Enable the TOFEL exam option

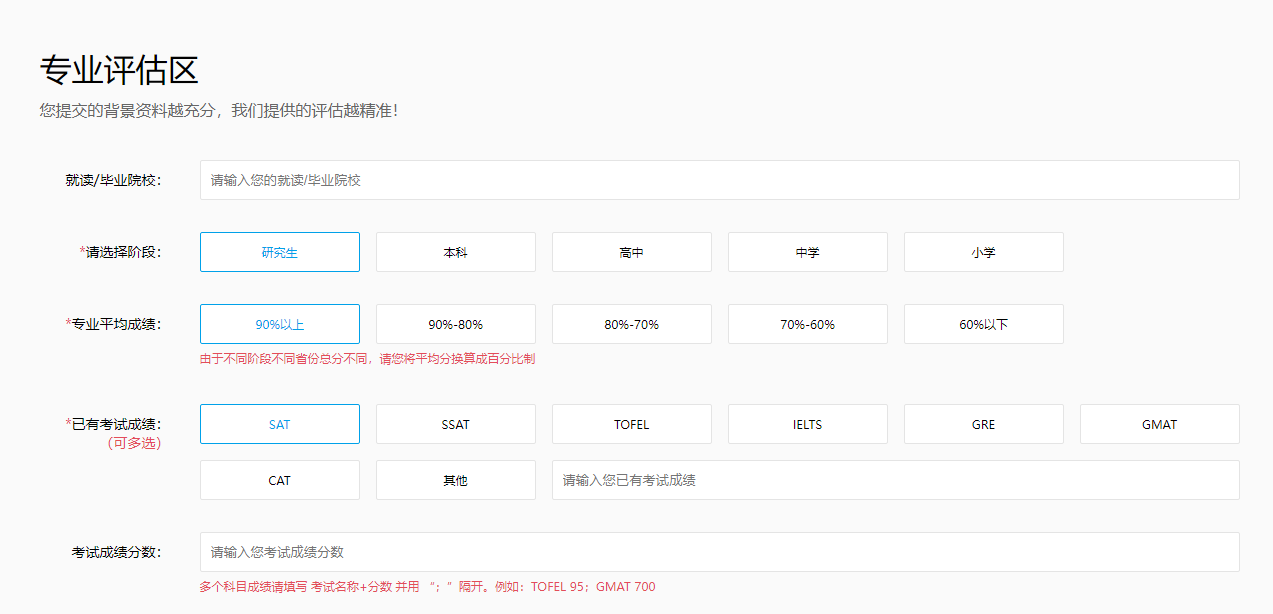[x=632, y=424]
